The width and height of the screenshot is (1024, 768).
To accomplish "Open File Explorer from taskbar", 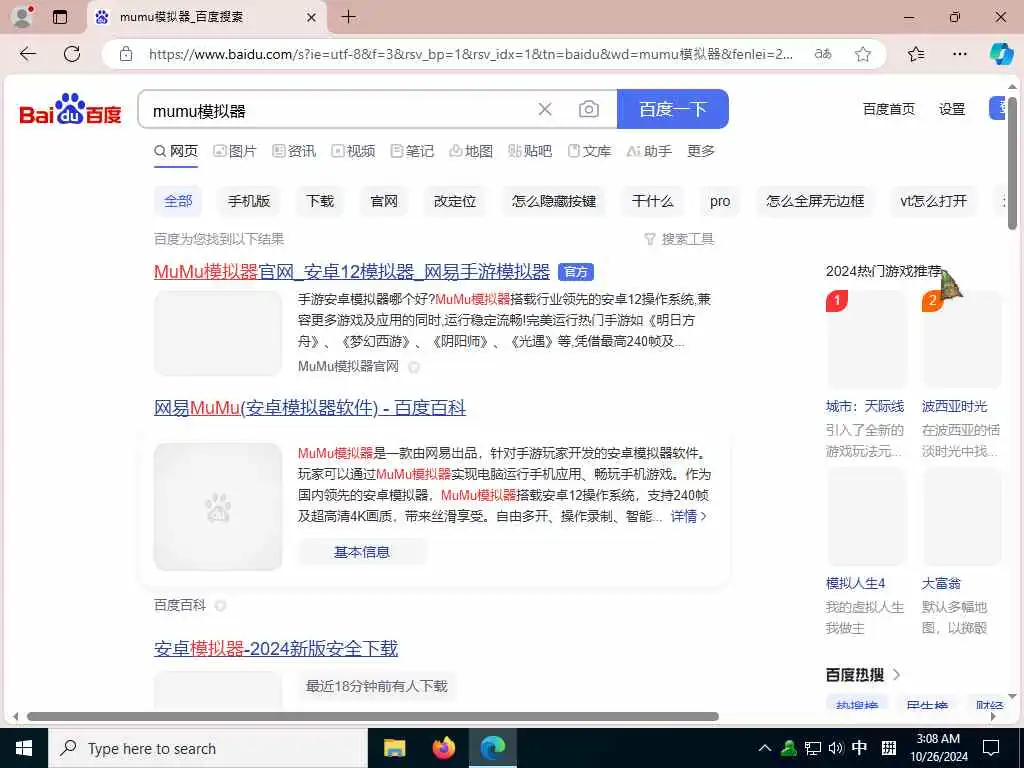I will [394, 748].
